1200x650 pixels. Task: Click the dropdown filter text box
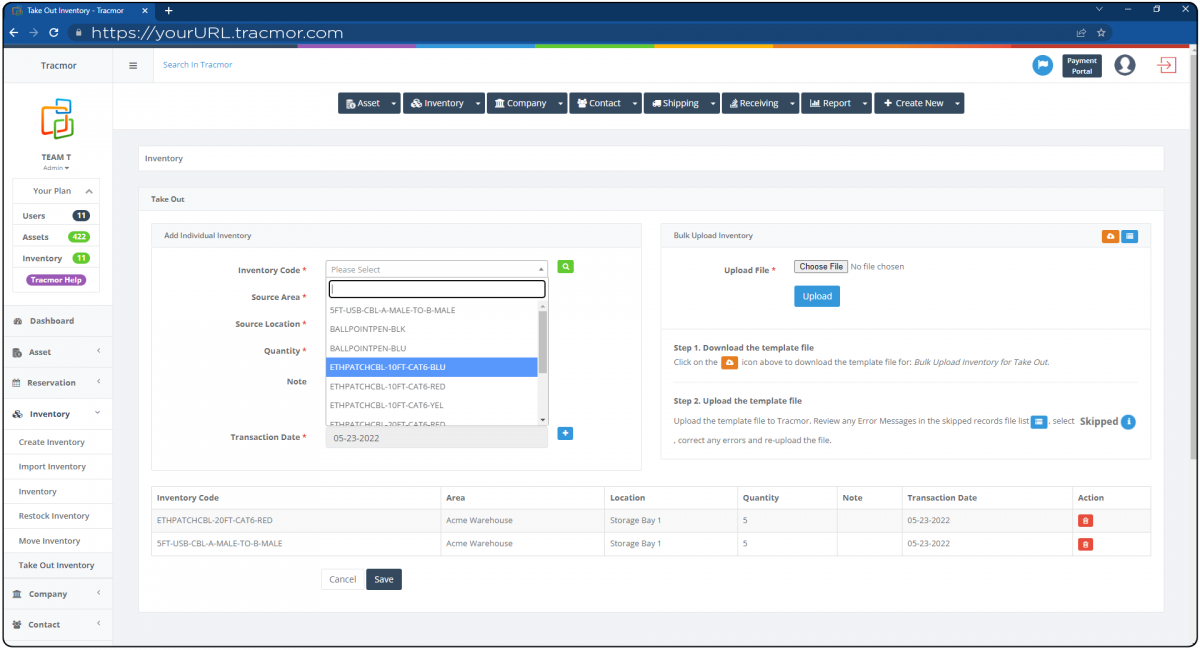437,289
